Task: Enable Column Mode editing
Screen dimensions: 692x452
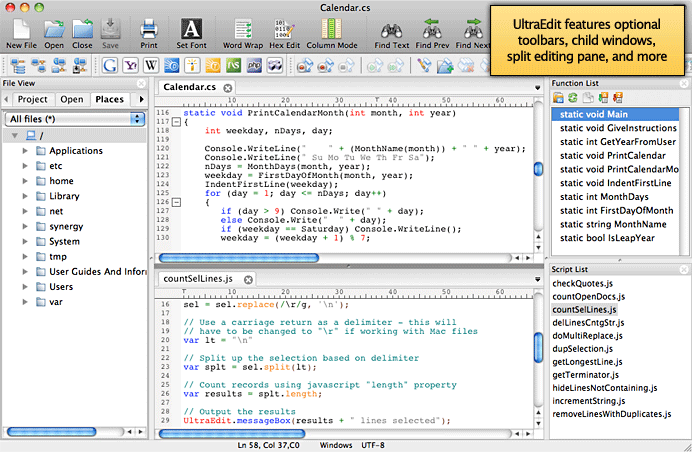Action: [x=333, y=28]
